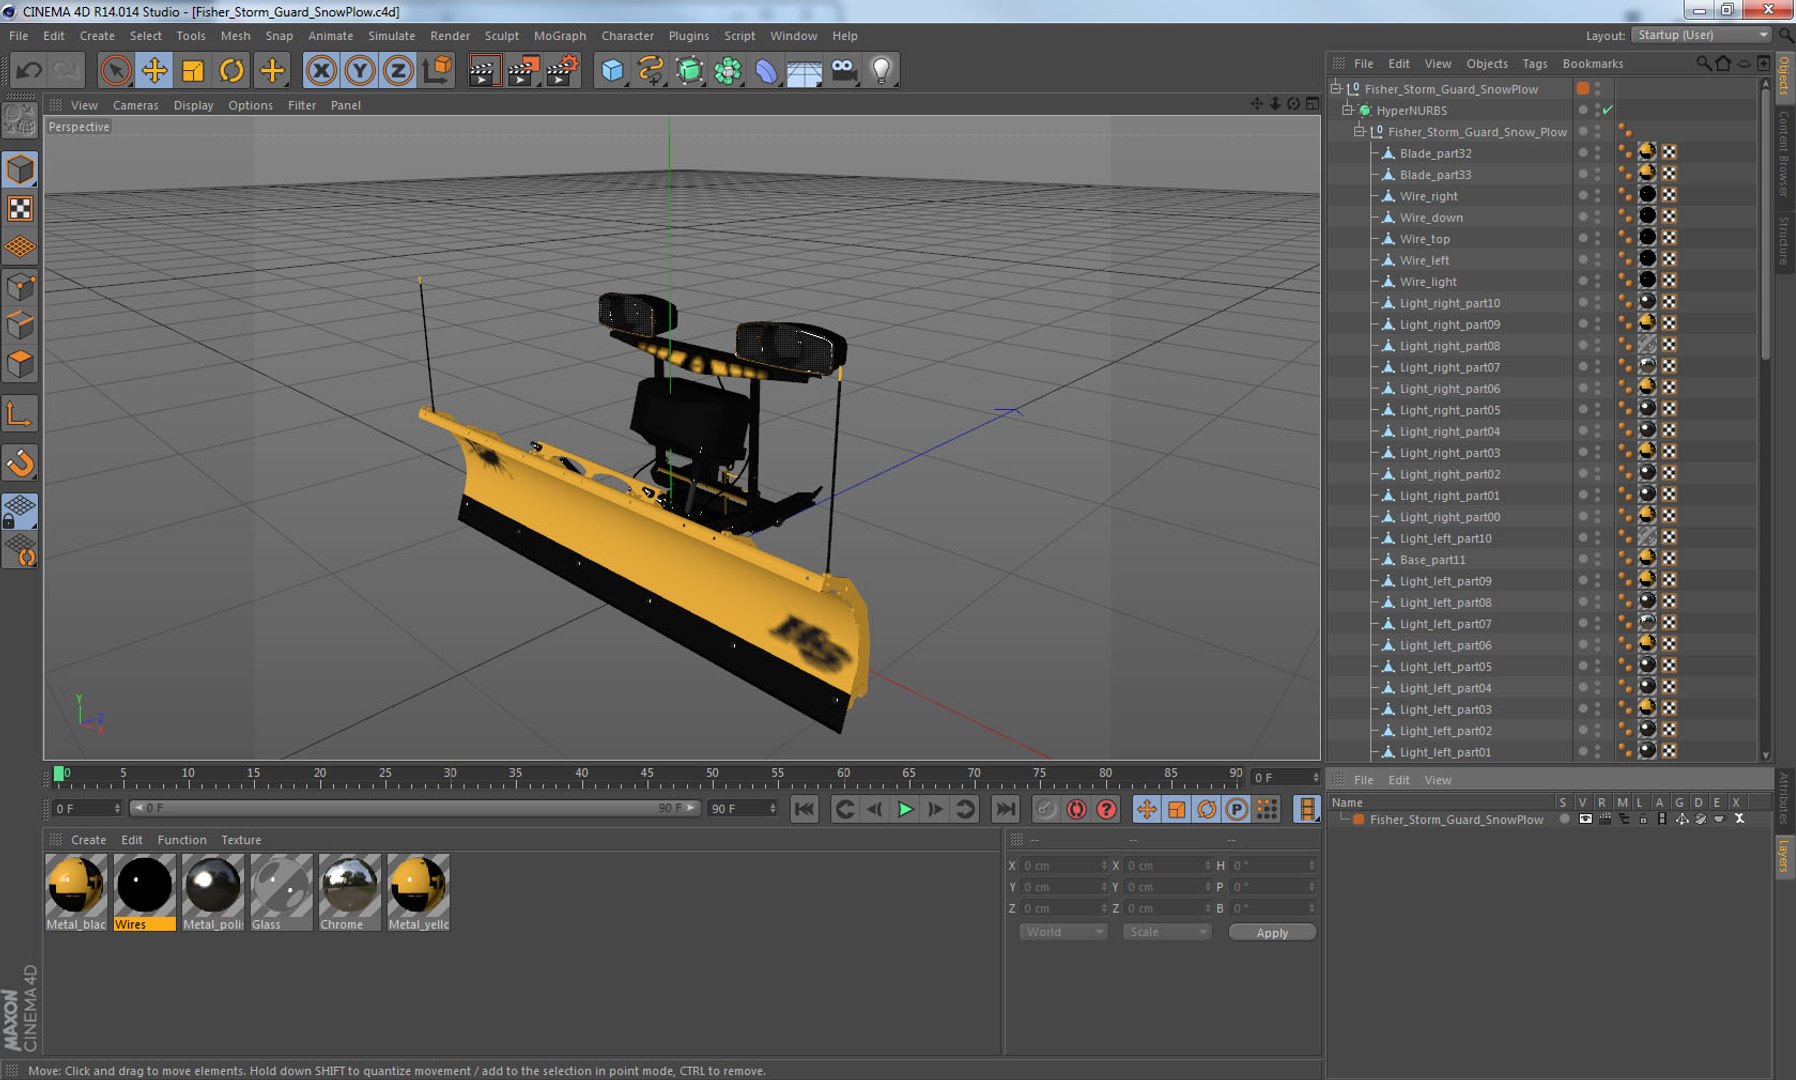Click the Render View clapperboard icon
1796x1080 pixels.
[483, 70]
